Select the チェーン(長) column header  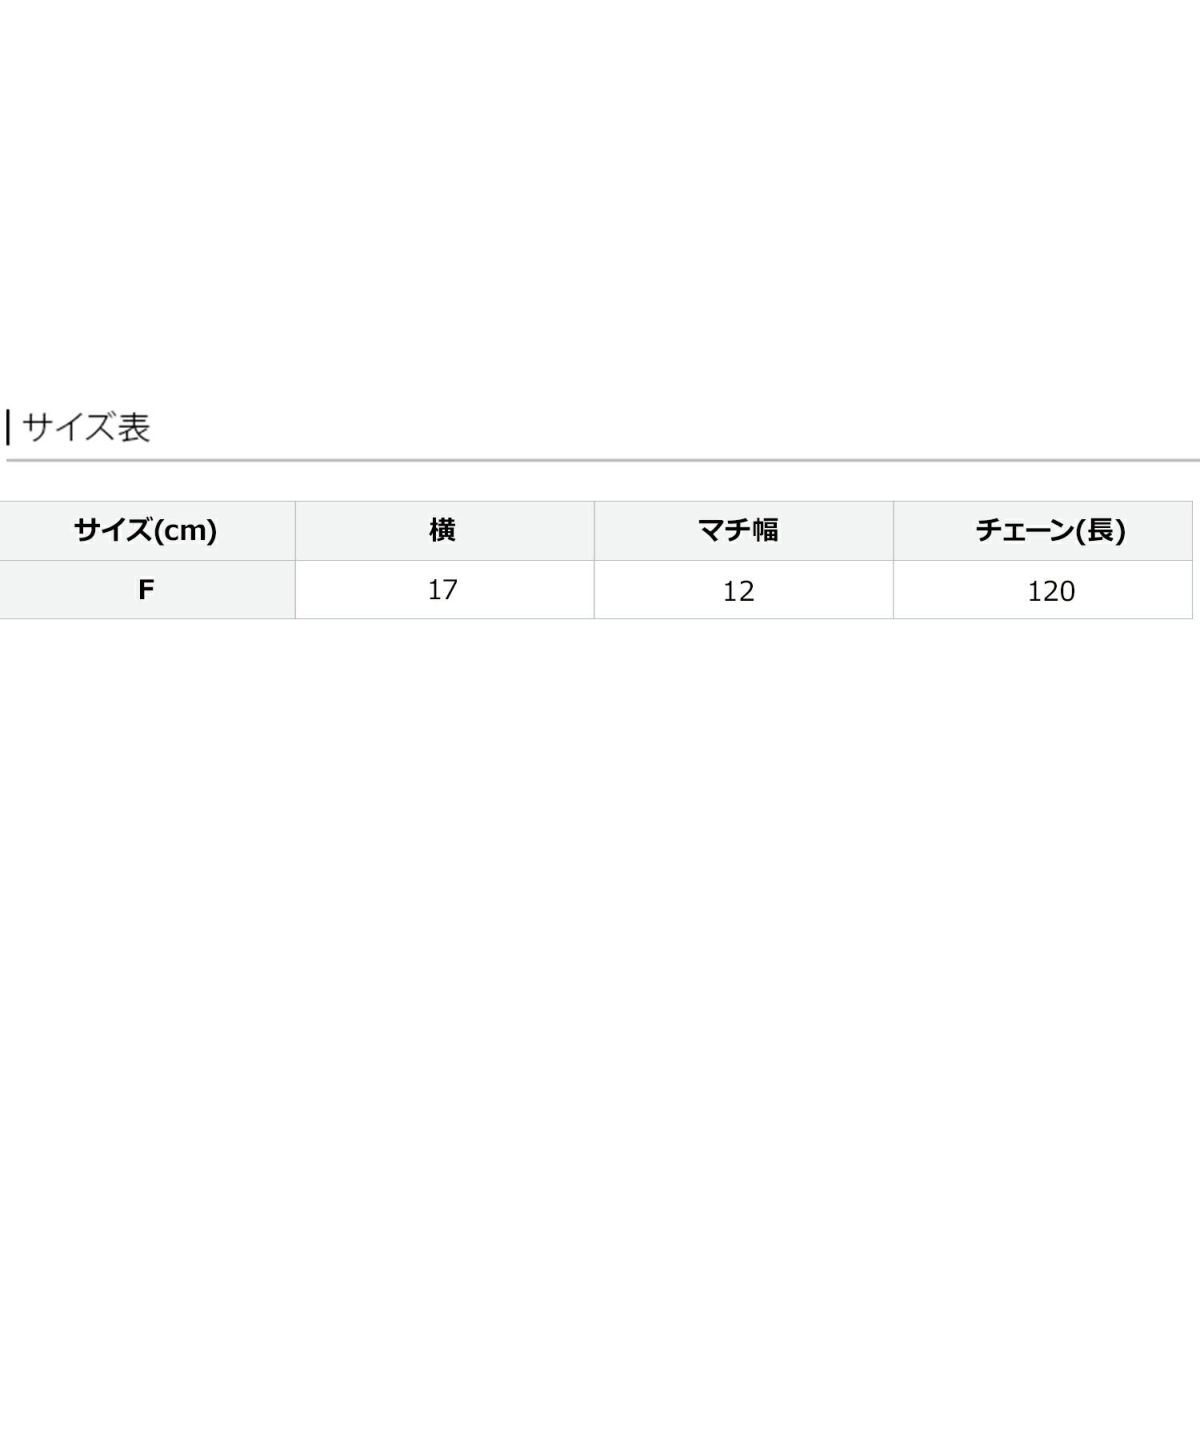point(1050,530)
